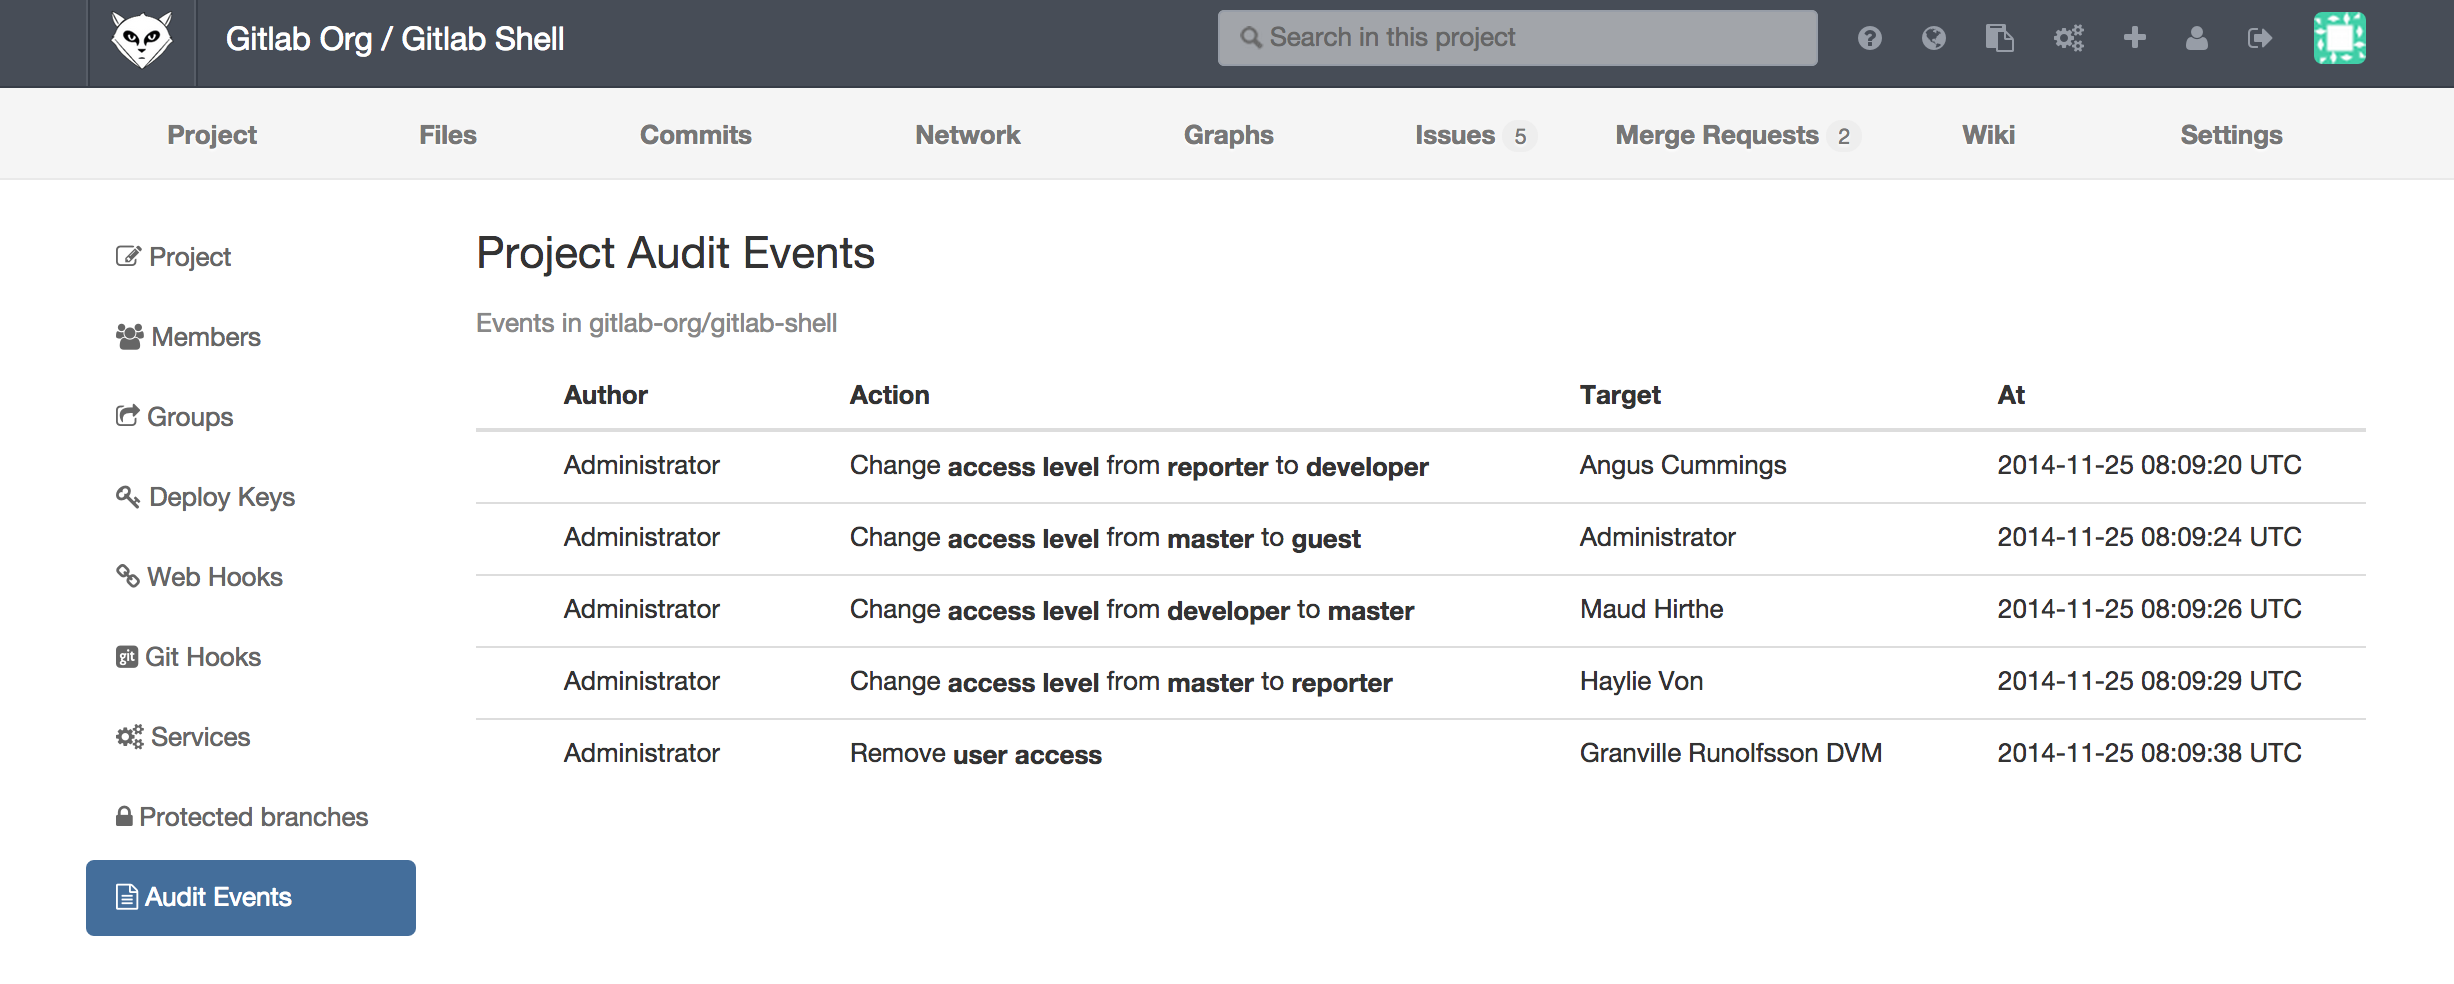Click the sign out icon
Screen dimensions: 2454x984
pos(2260,37)
